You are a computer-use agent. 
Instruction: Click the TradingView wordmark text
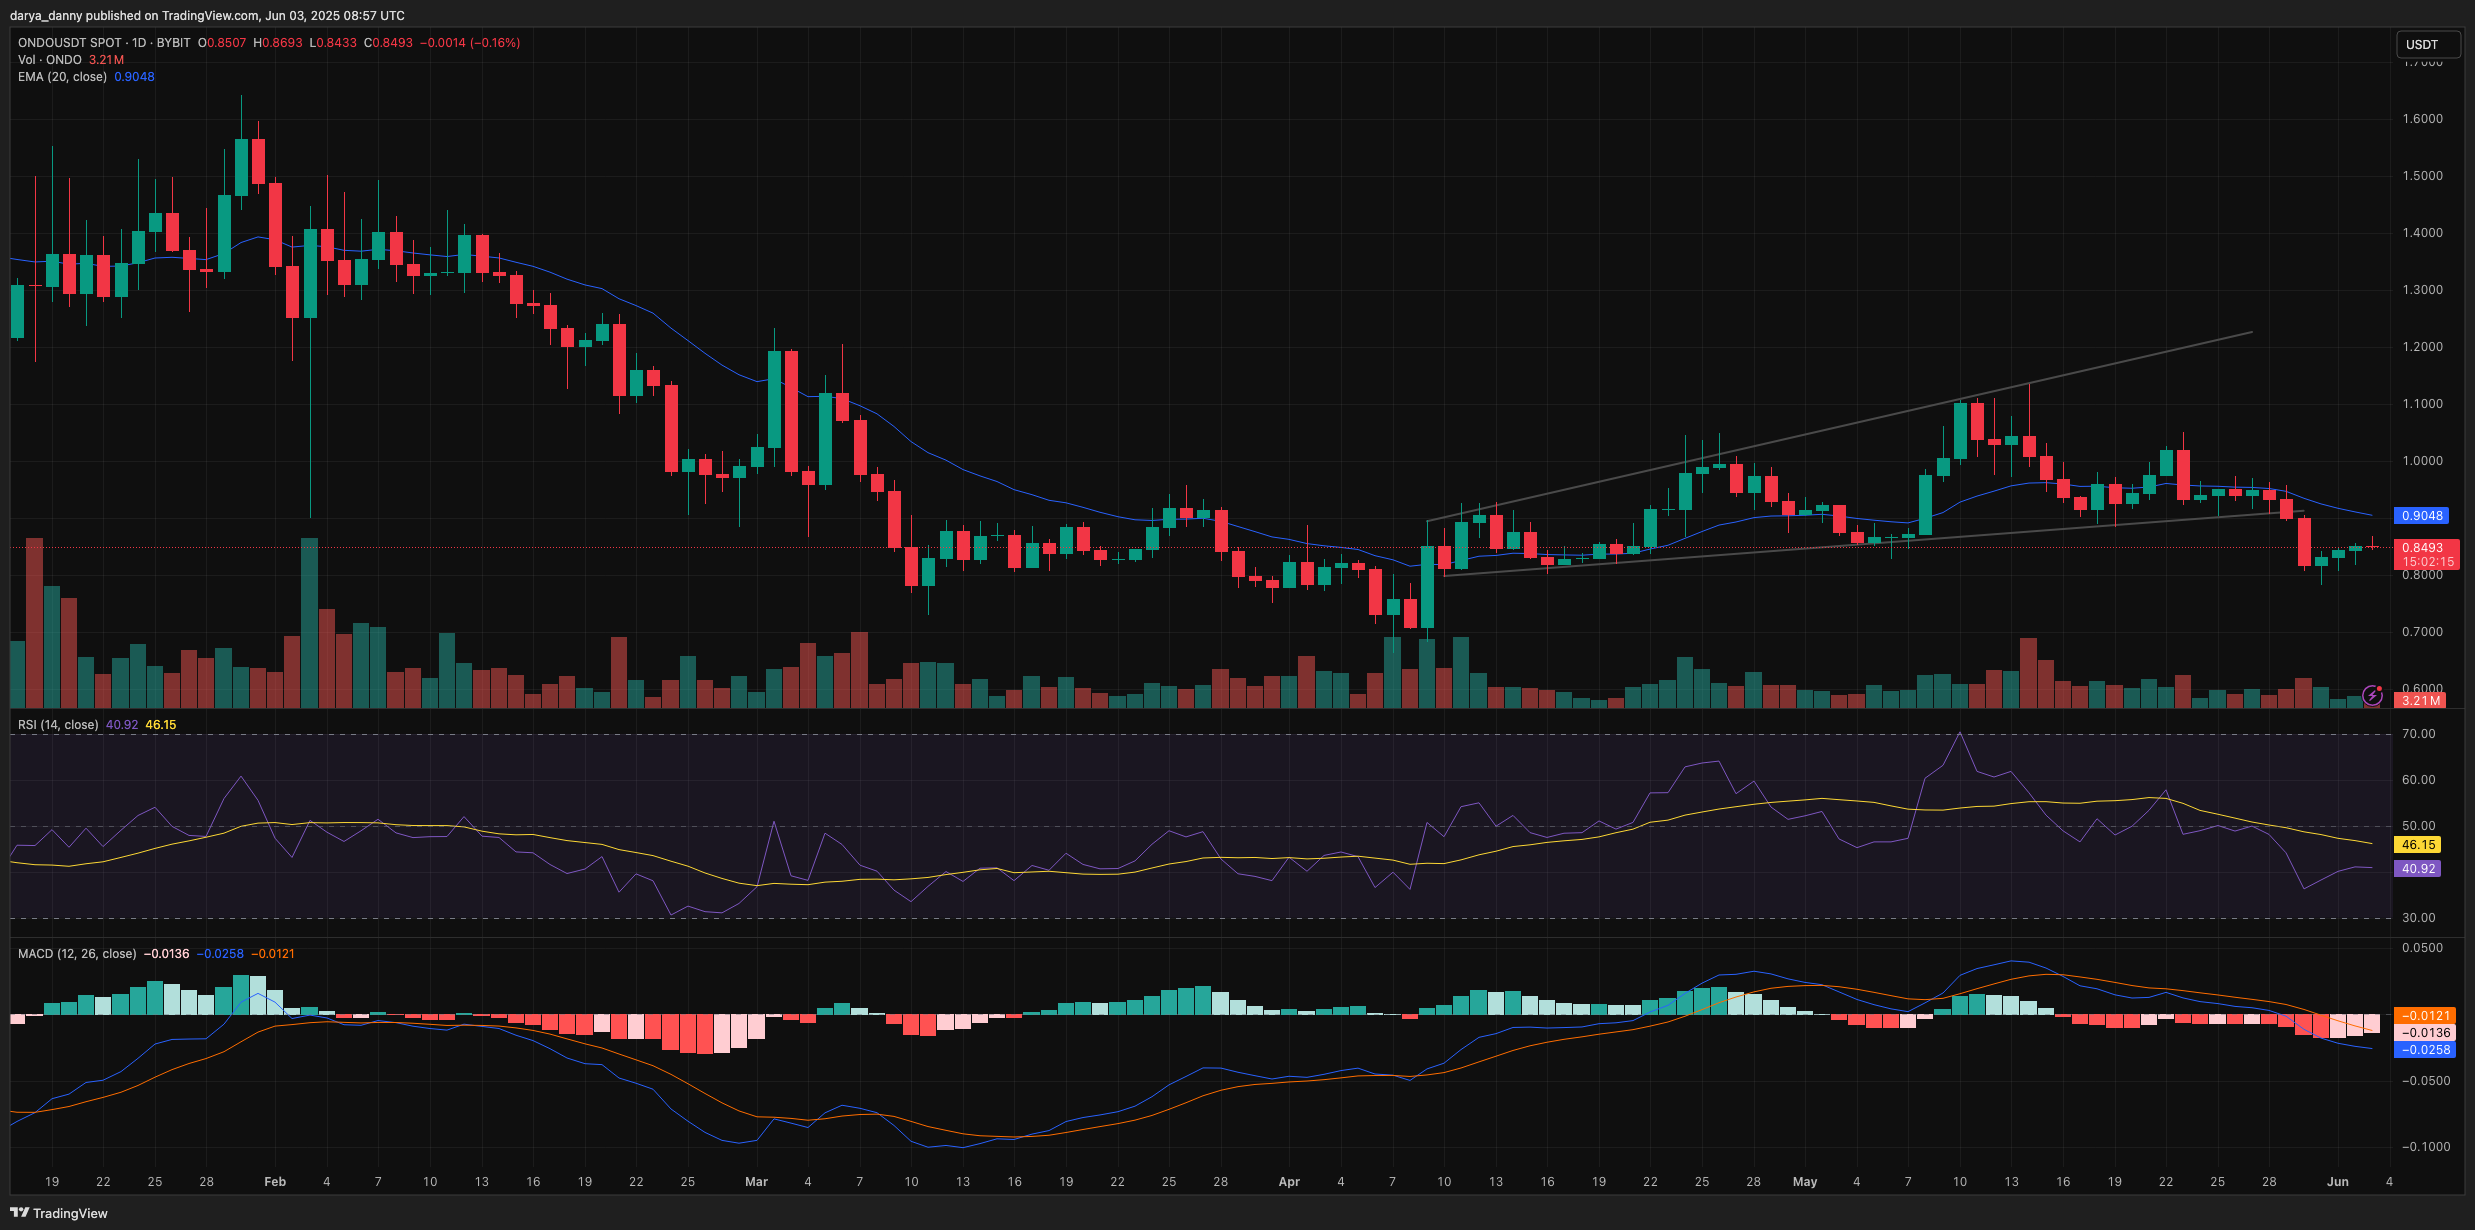(x=70, y=1213)
